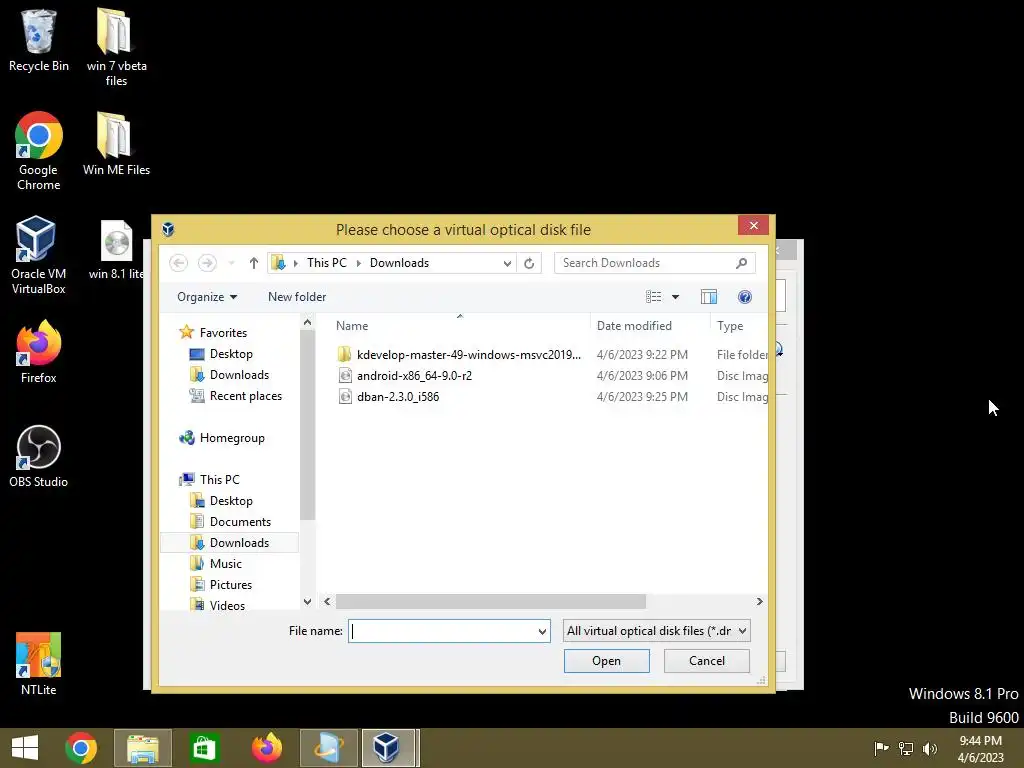Open the Start menu
The image size is (1024, 768).
(x=25, y=748)
